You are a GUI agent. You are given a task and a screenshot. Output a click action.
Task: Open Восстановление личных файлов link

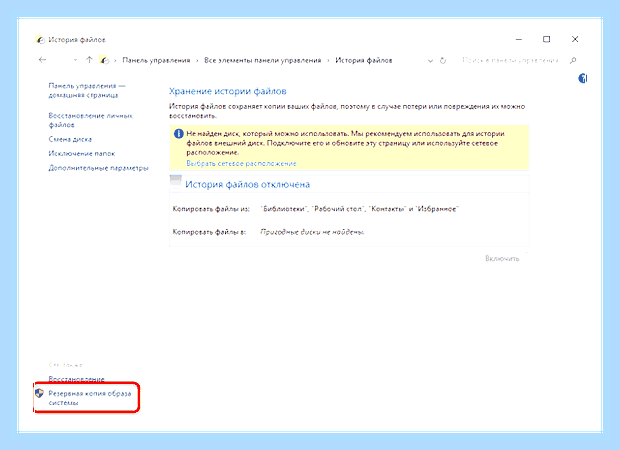pyautogui.click(x=90, y=120)
